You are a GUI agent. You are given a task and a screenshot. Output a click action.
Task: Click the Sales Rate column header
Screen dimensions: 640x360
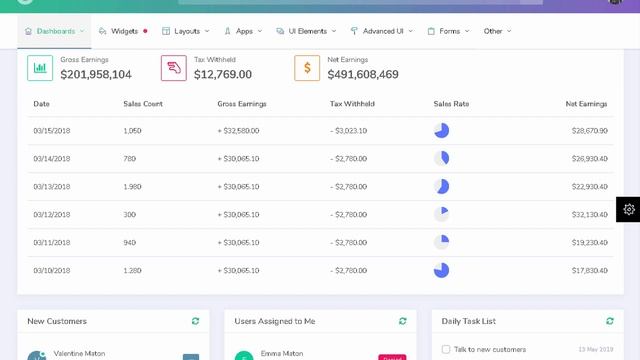(x=451, y=104)
